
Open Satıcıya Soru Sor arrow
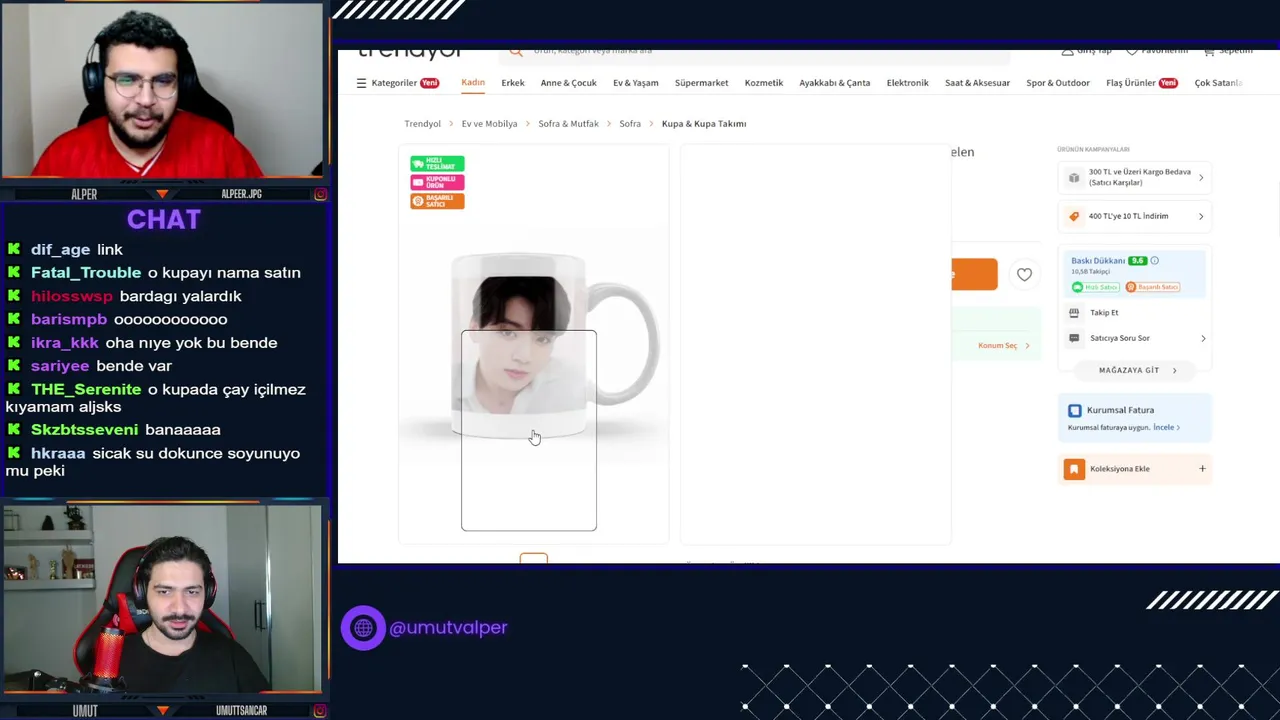click(x=1202, y=338)
